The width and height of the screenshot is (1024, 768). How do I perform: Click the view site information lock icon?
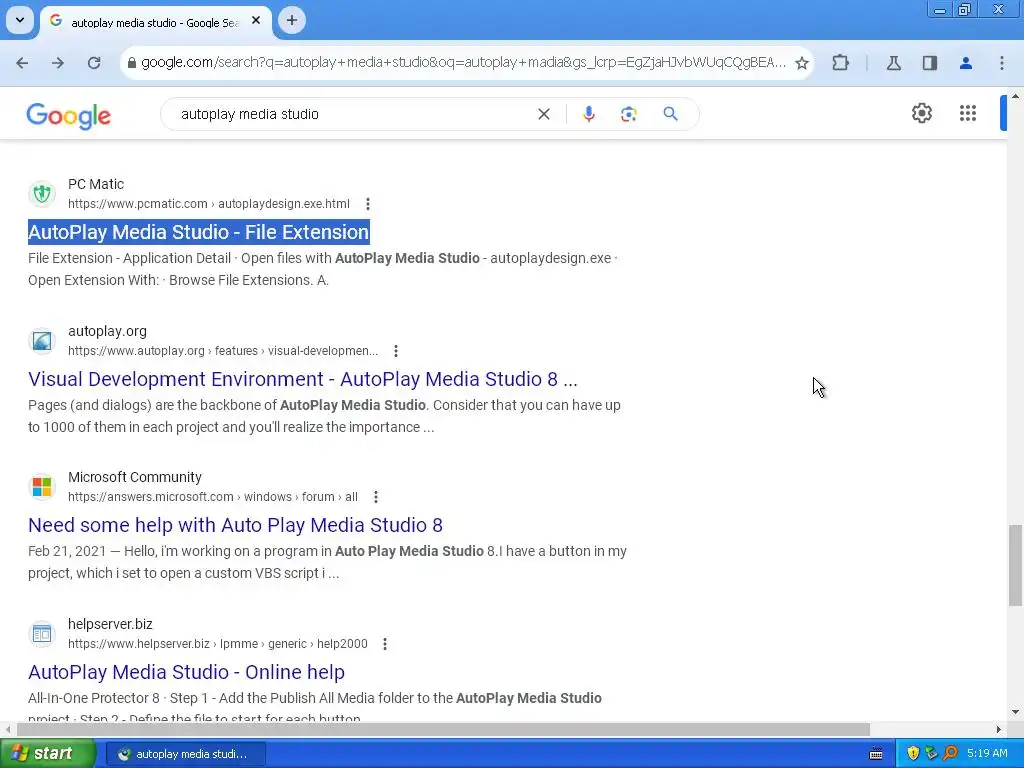132,63
